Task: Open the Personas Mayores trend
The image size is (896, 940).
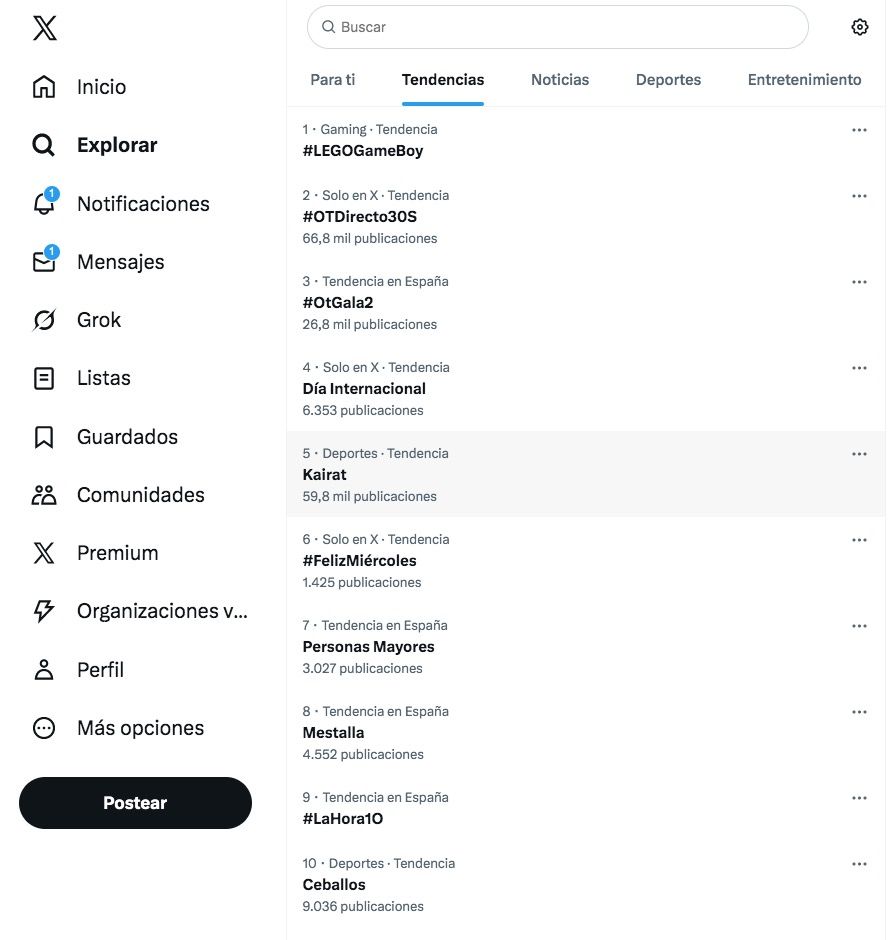Action: click(368, 647)
